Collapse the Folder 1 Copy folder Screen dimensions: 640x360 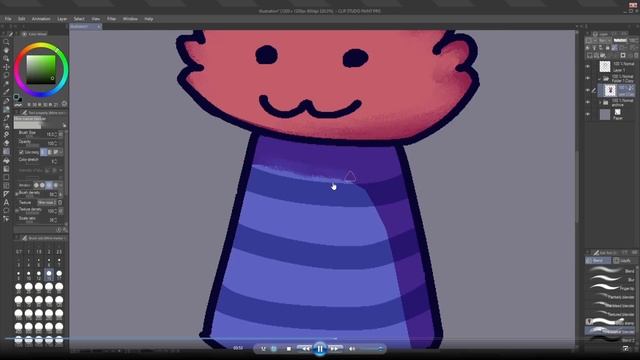tap(600, 78)
